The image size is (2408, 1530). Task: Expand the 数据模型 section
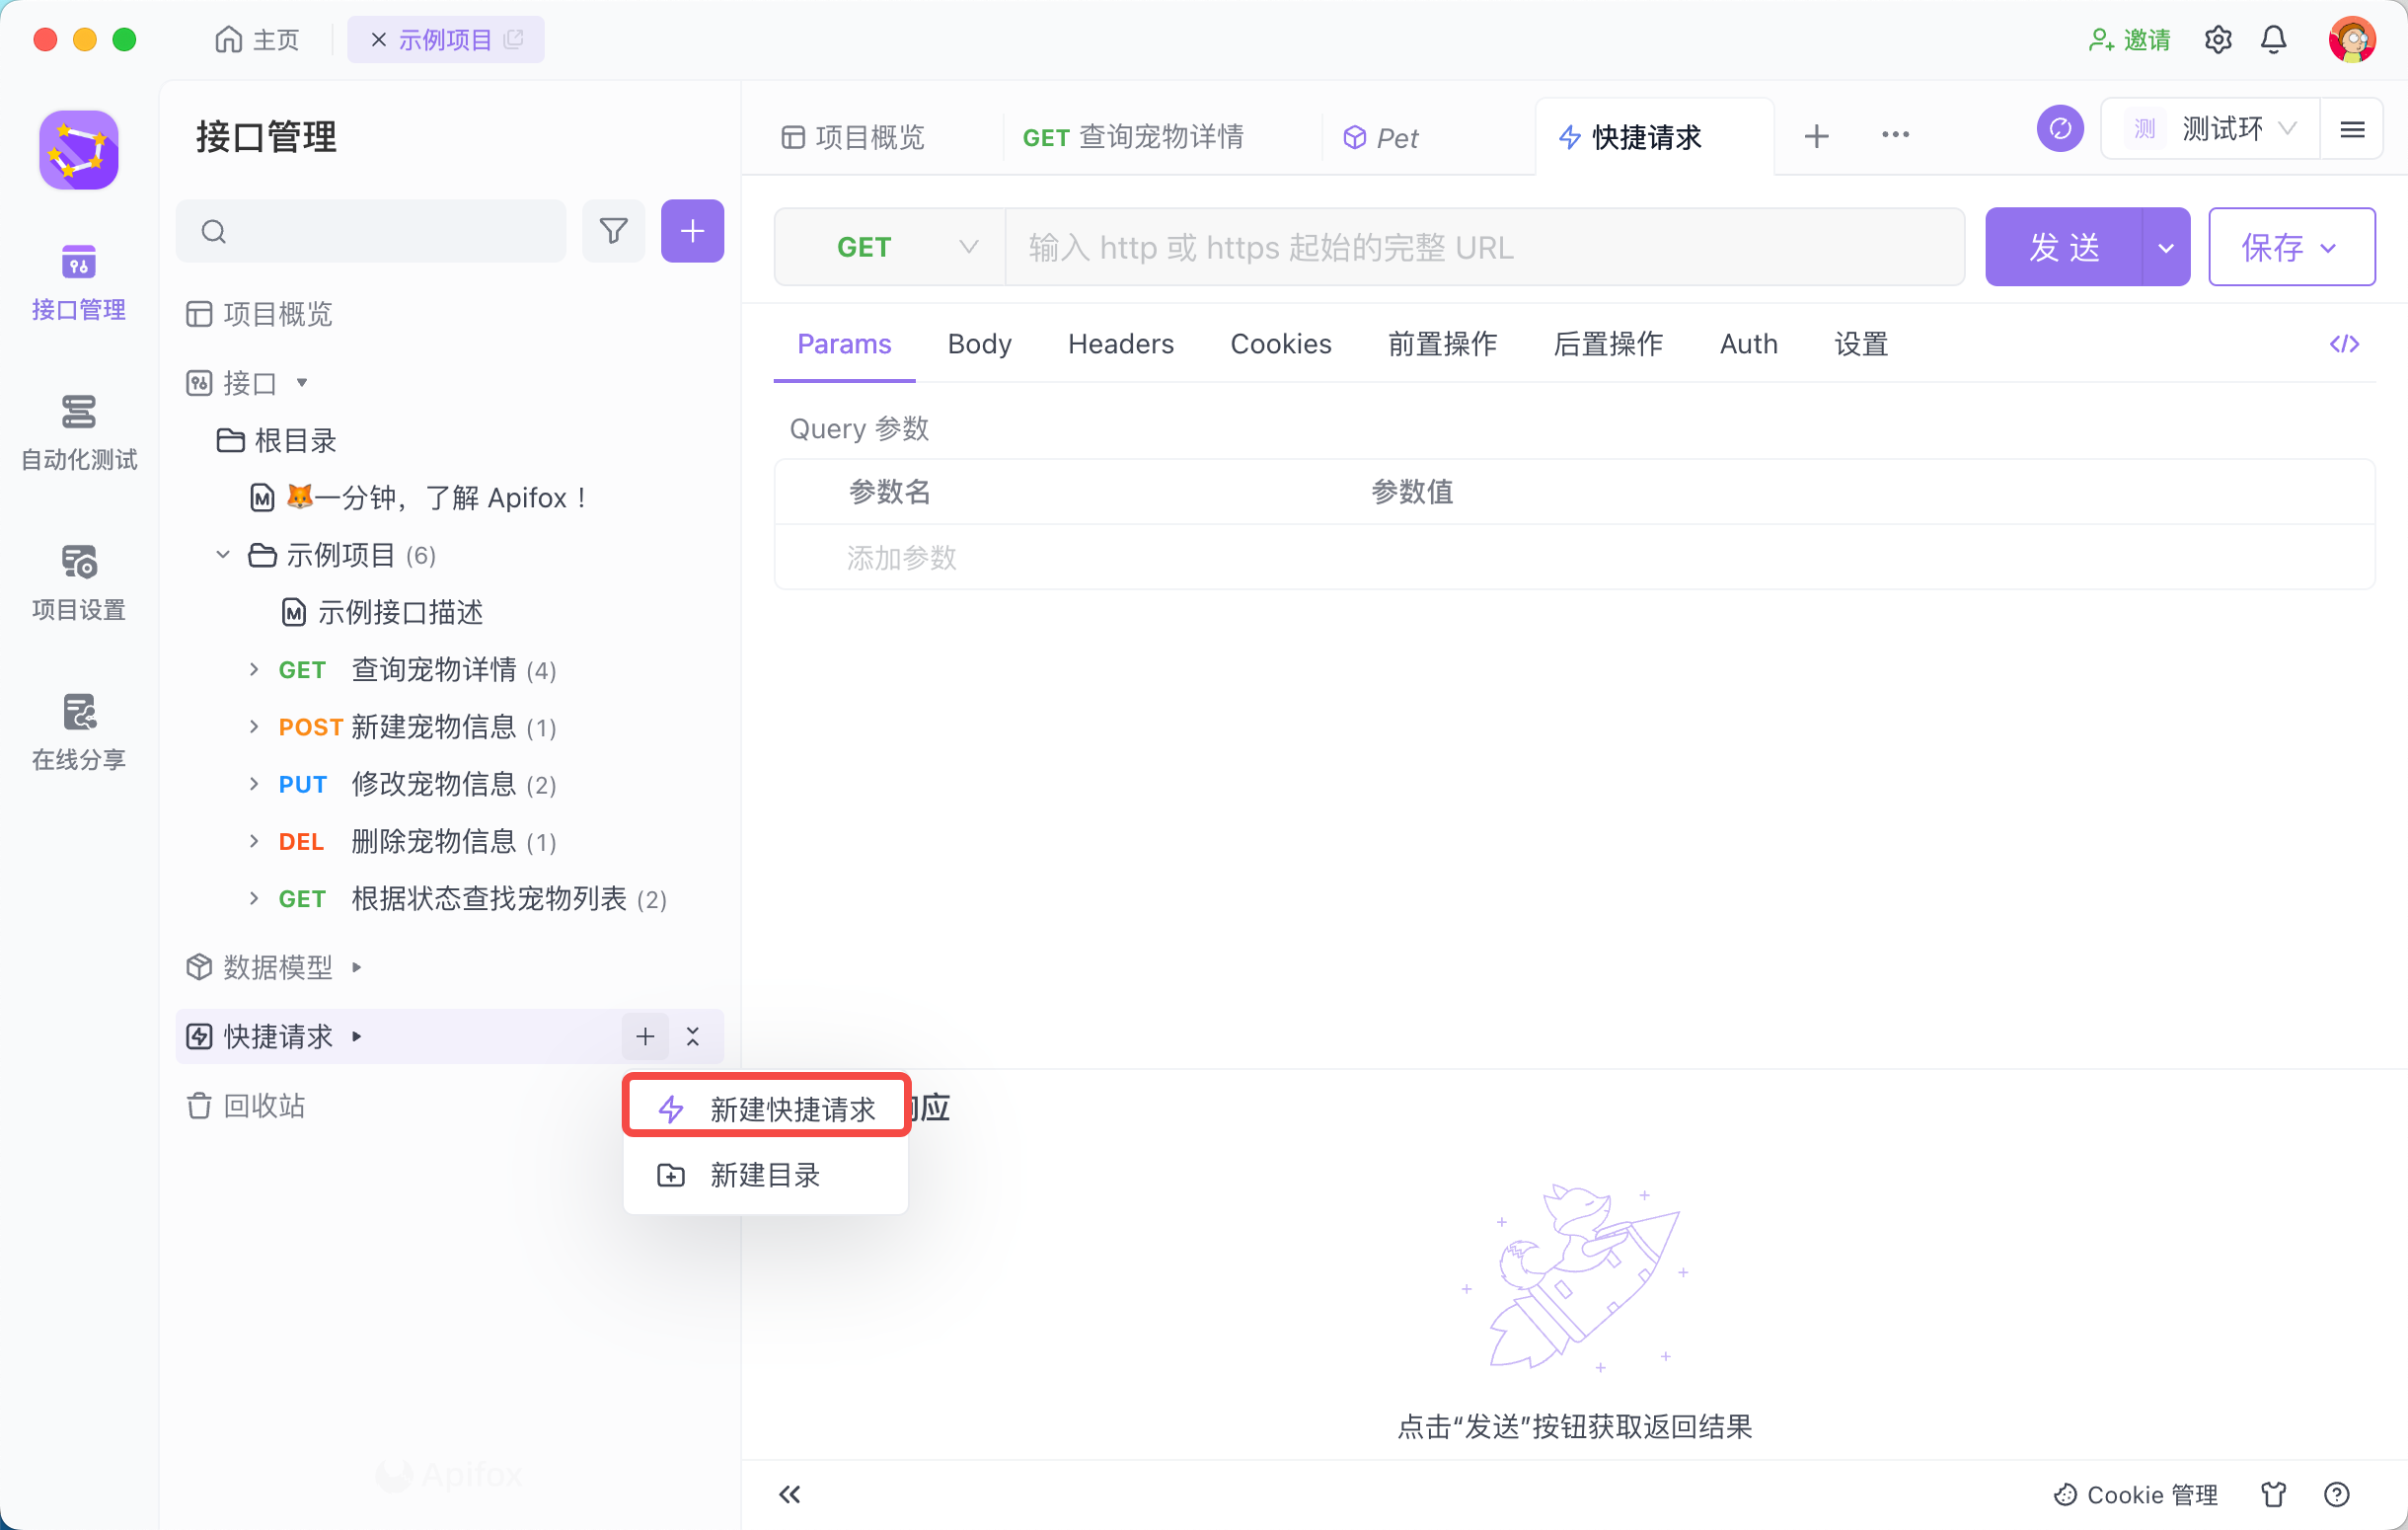pyautogui.click(x=356, y=967)
